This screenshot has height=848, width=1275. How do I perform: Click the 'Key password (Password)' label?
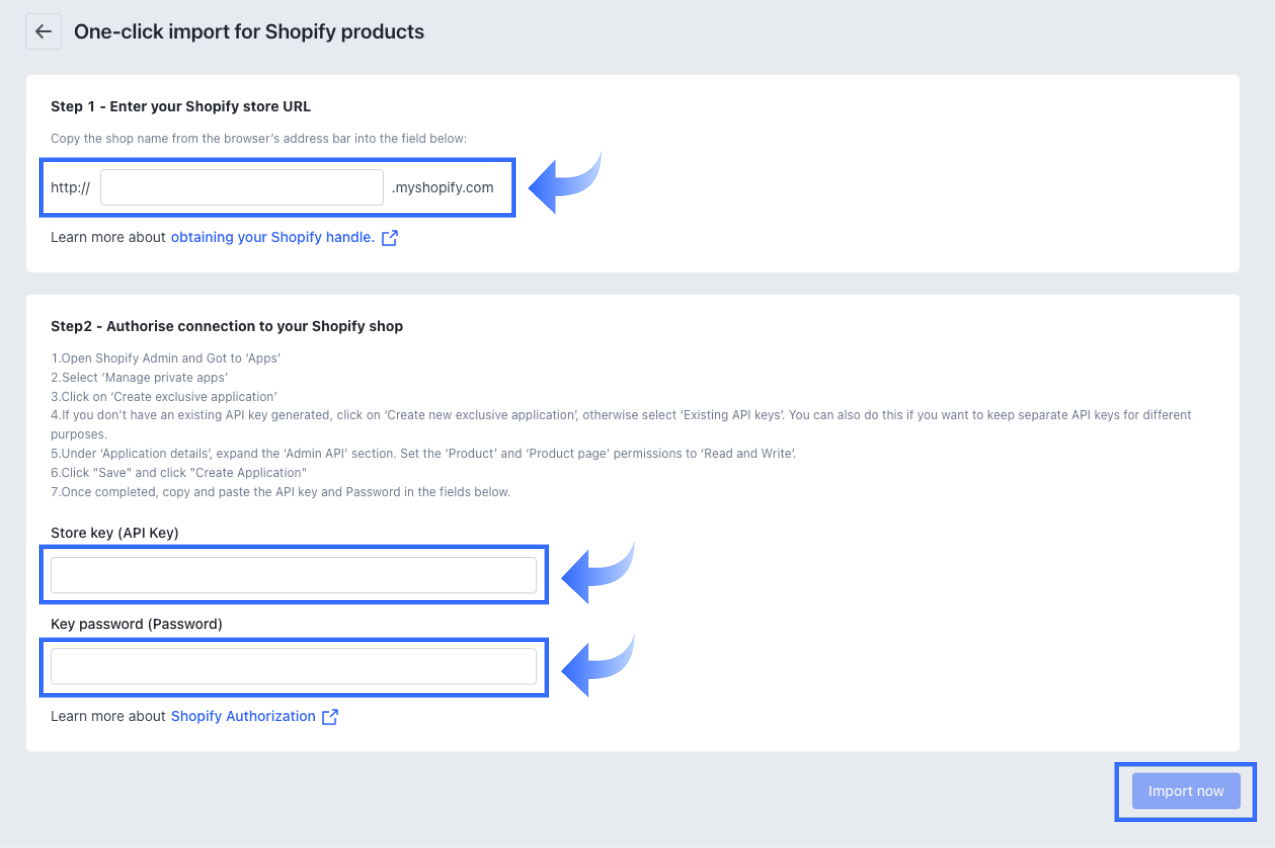tap(136, 624)
